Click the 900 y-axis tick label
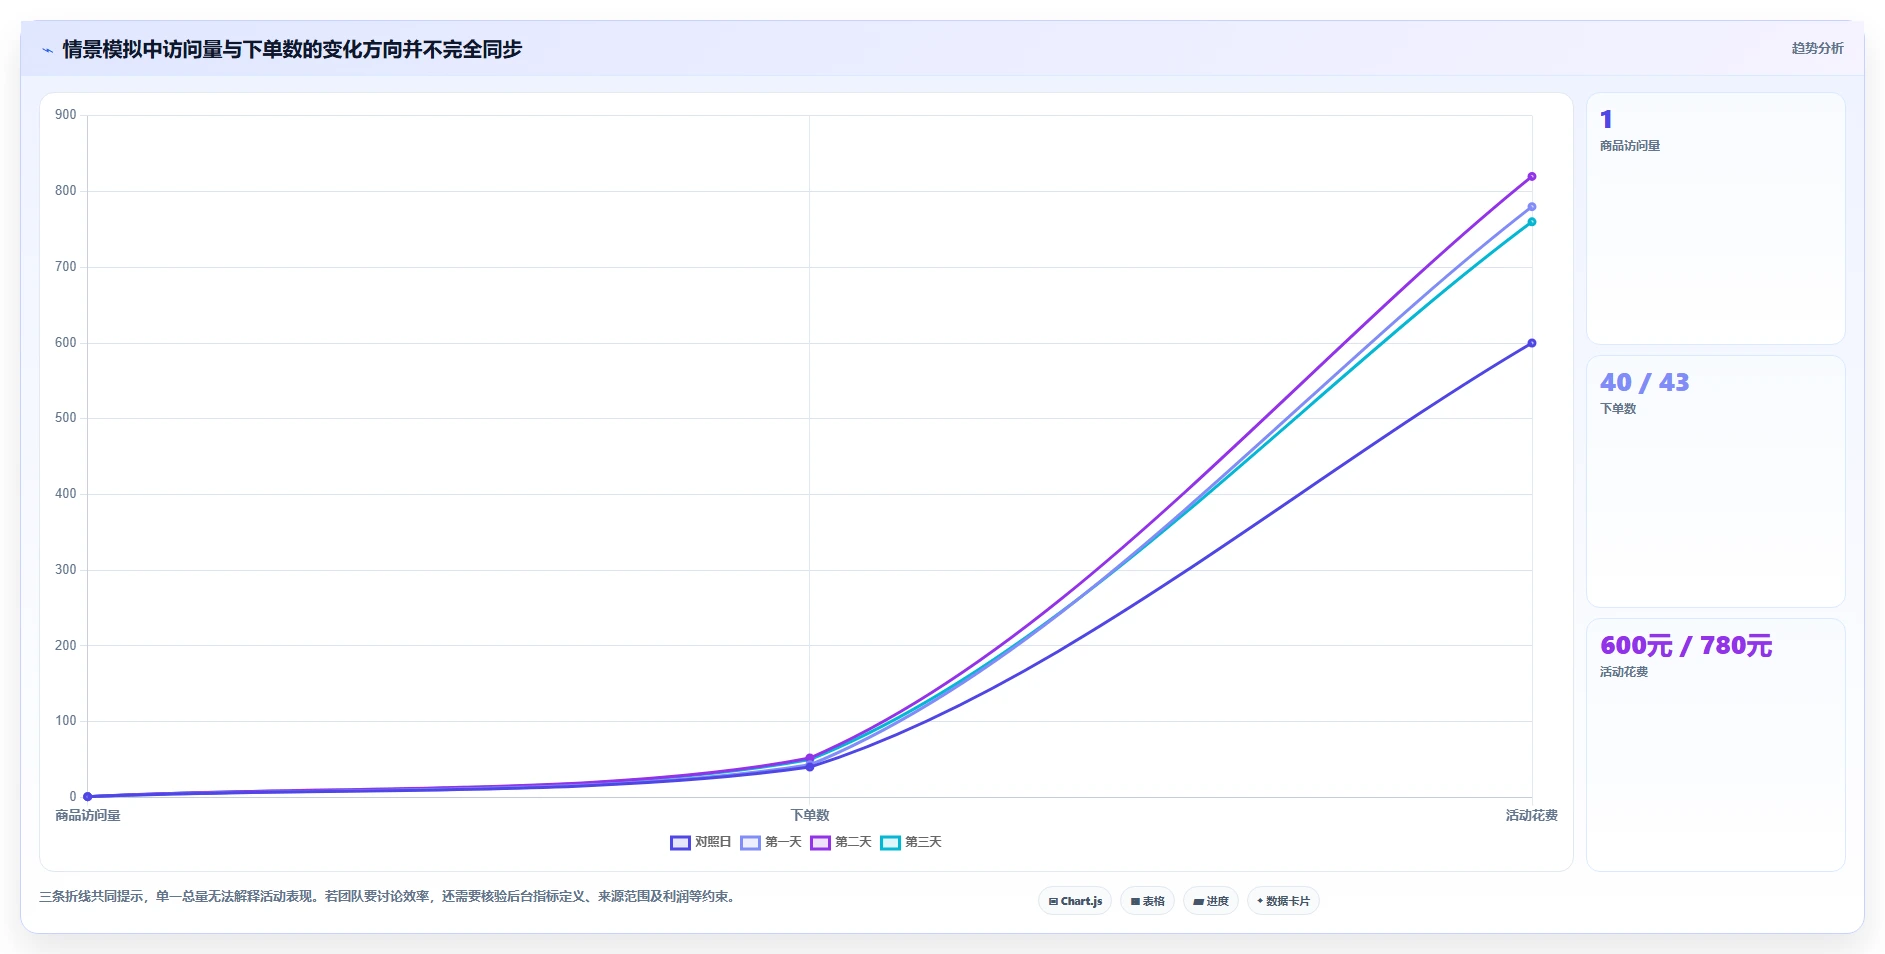The width and height of the screenshot is (1885, 954). coord(66,115)
